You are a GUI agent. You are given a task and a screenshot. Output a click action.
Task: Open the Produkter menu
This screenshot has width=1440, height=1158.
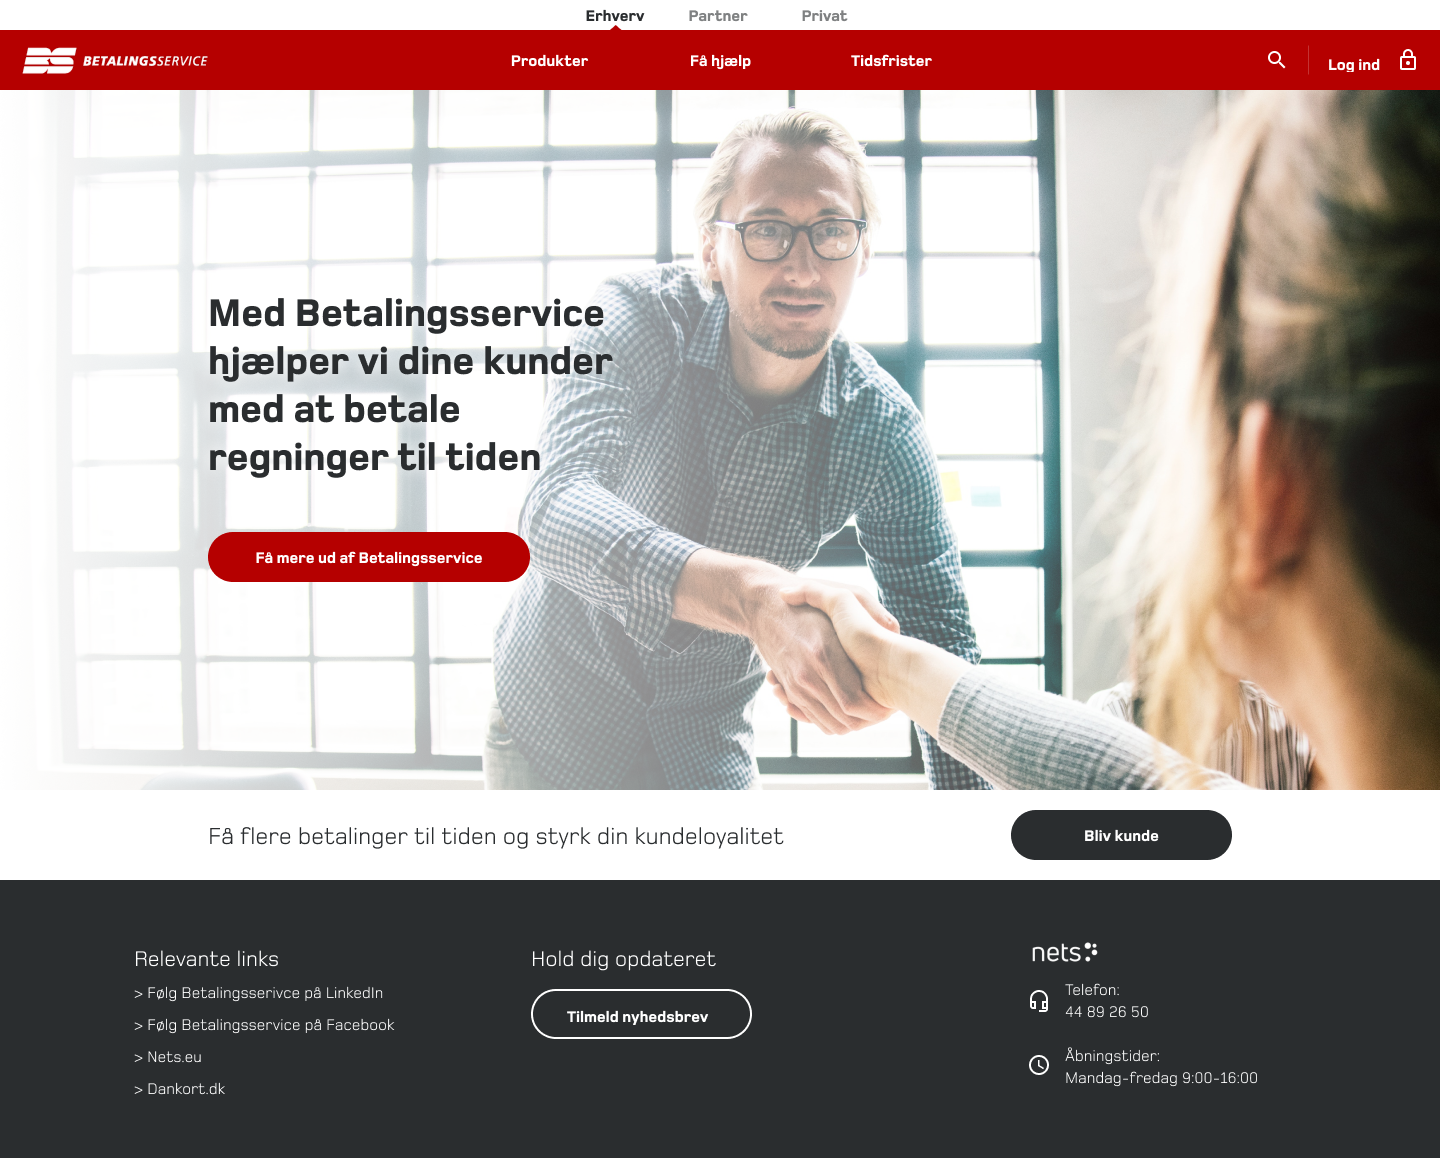pyautogui.click(x=549, y=61)
